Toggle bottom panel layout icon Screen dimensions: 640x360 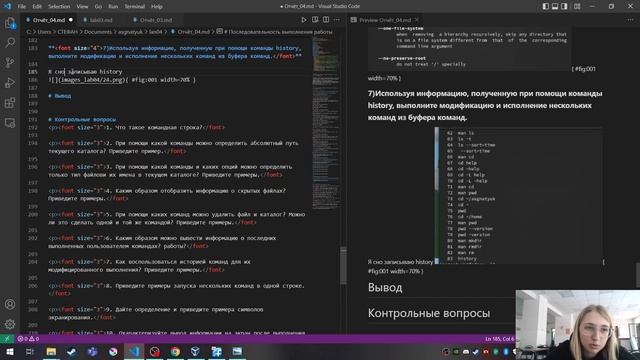pos(555,6)
